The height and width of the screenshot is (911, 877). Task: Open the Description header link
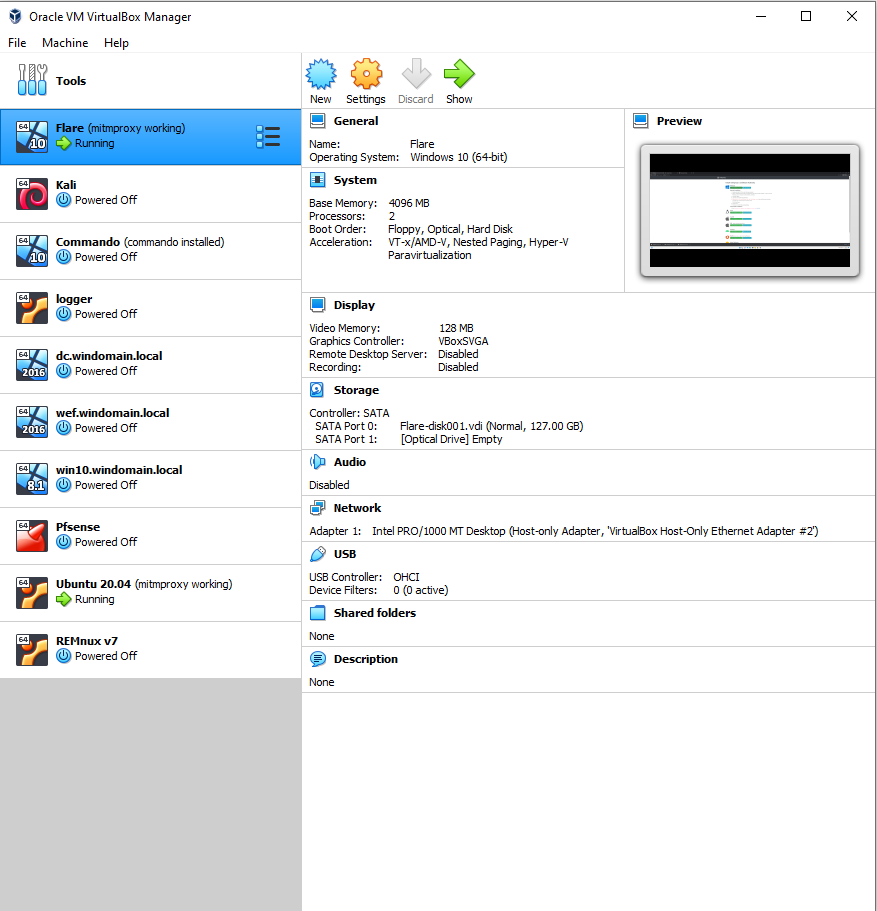coord(366,659)
